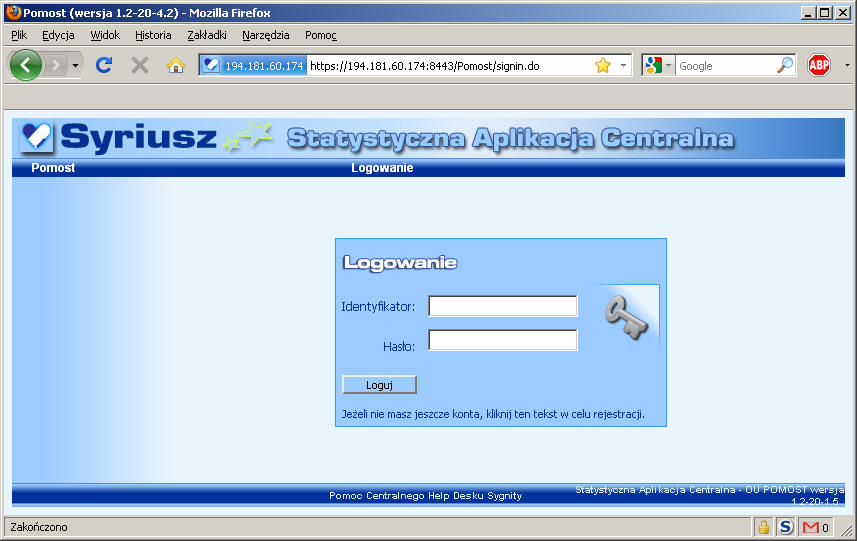Minimize the Firefox window
This screenshot has width=857, height=541.
pos(809,13)
